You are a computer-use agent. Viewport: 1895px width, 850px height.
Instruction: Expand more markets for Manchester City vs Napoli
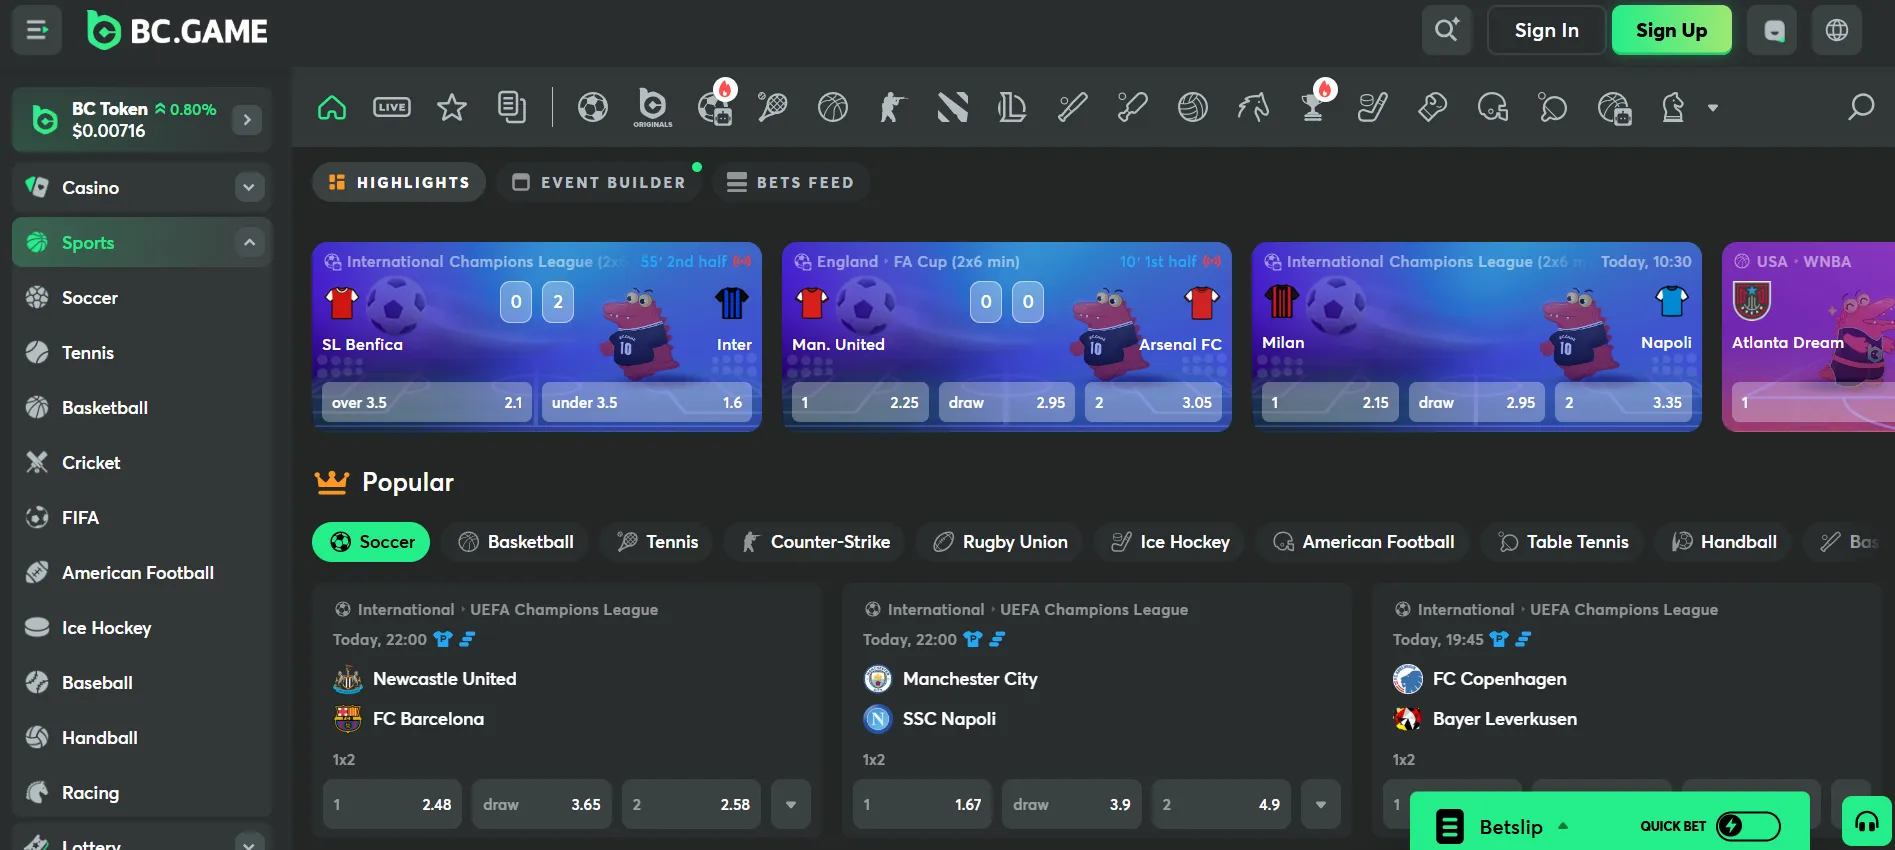click(1321, 804)
